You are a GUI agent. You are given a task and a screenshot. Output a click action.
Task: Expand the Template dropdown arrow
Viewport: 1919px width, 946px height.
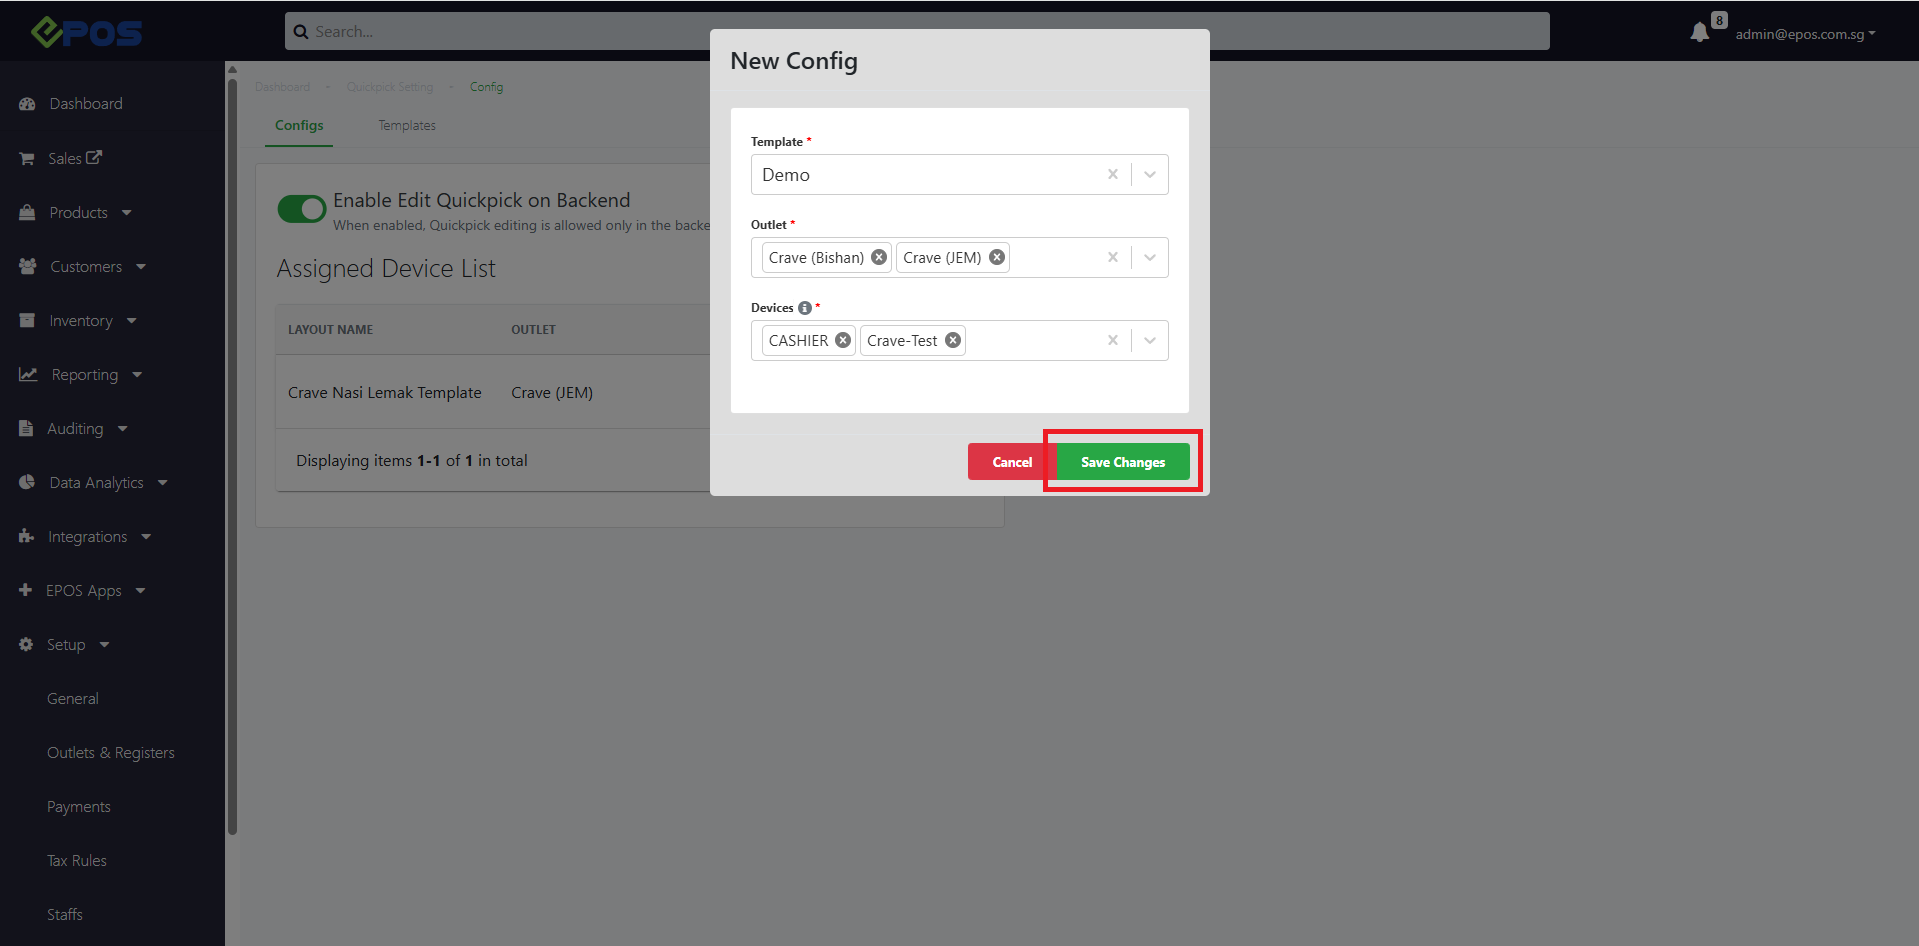pos(1150,174)
